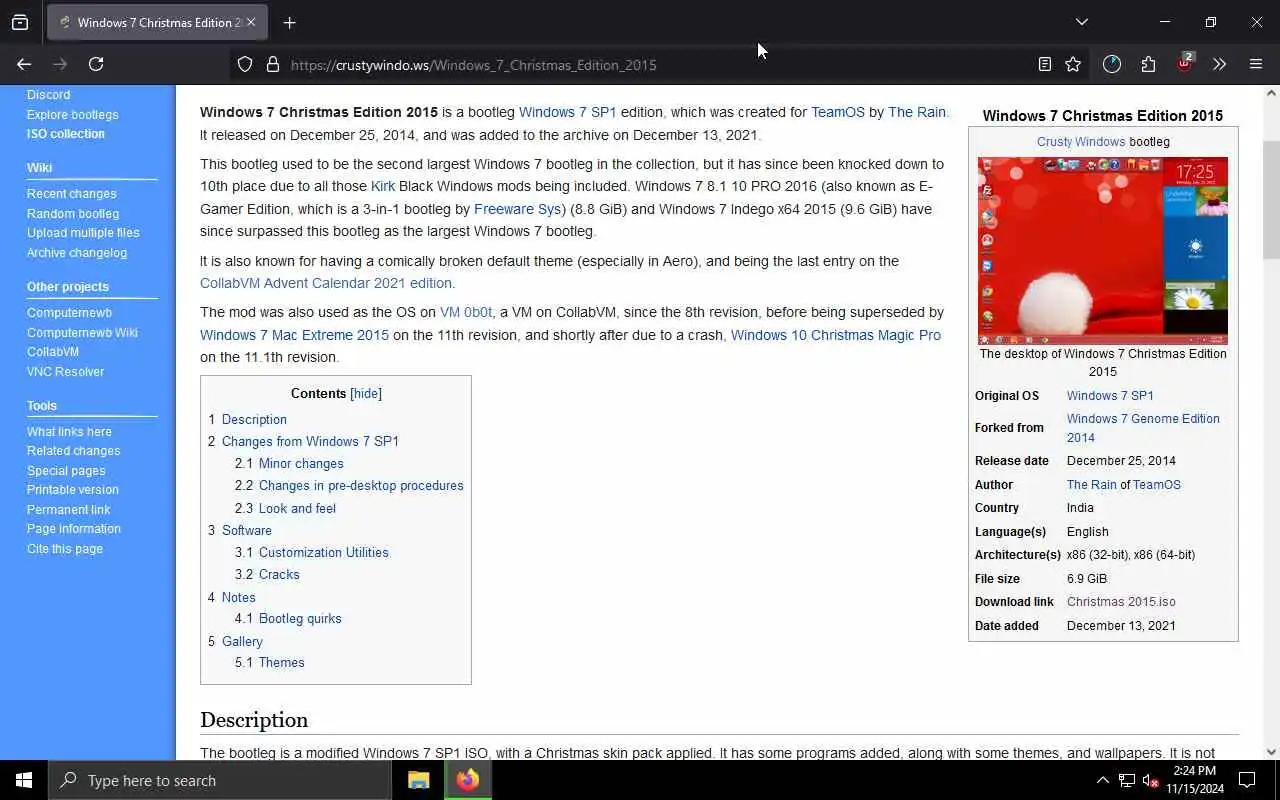Open VNC Resolver project
1280x800 pixels.
coord(65,372)
